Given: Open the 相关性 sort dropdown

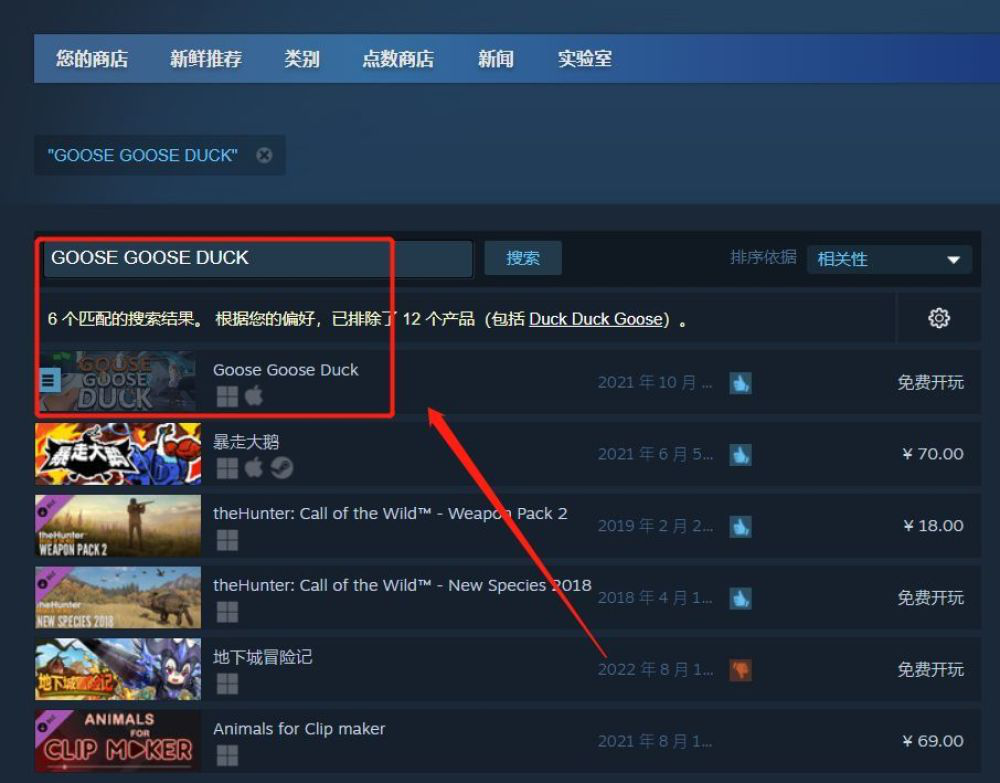Looking at the screenshot, I should tap(889, 260).
